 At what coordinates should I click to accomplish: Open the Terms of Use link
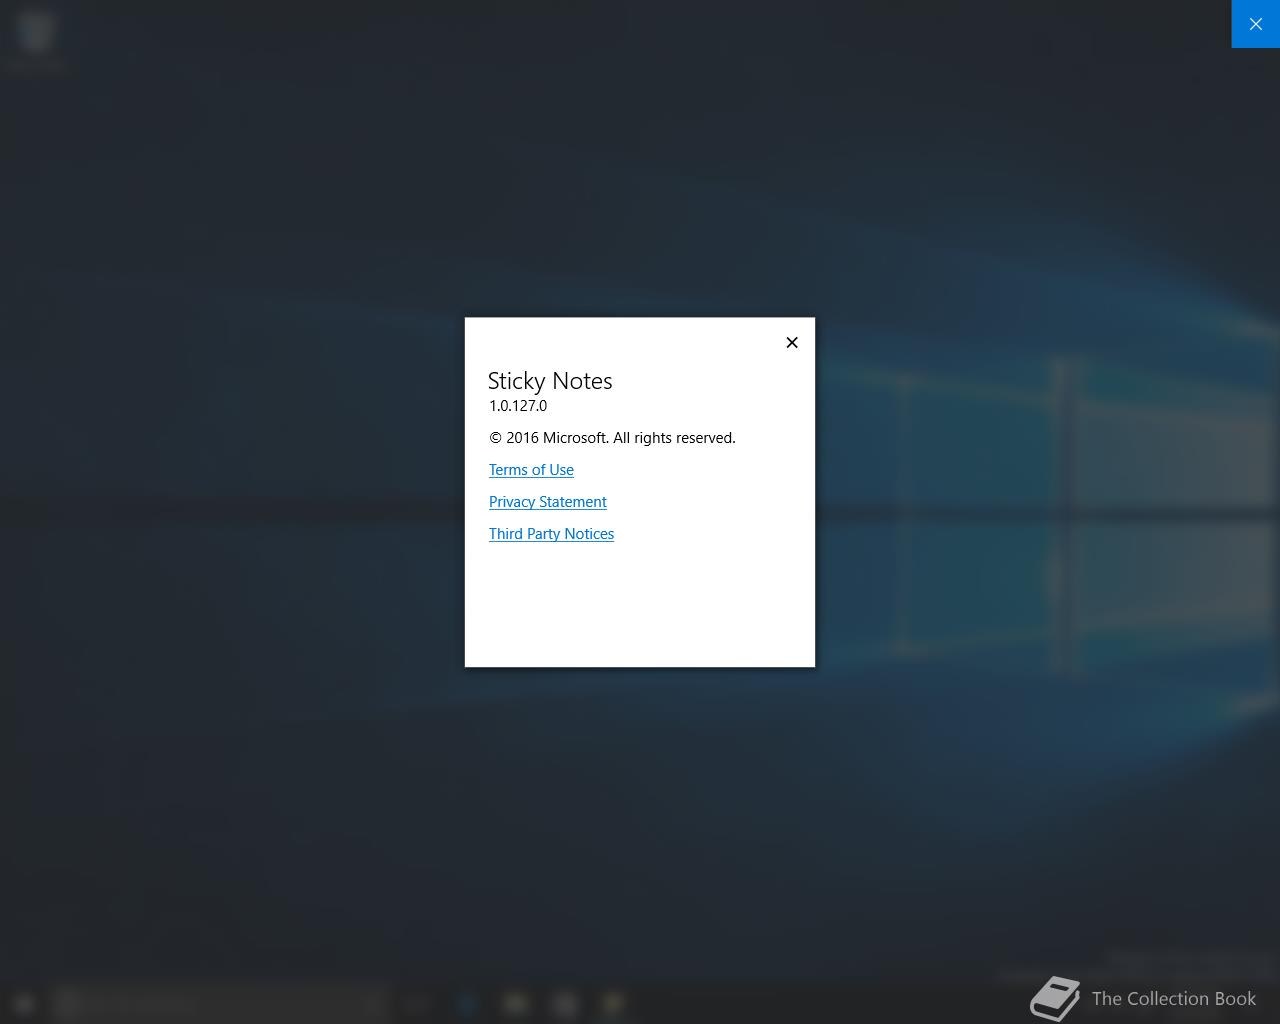[531, 470]
